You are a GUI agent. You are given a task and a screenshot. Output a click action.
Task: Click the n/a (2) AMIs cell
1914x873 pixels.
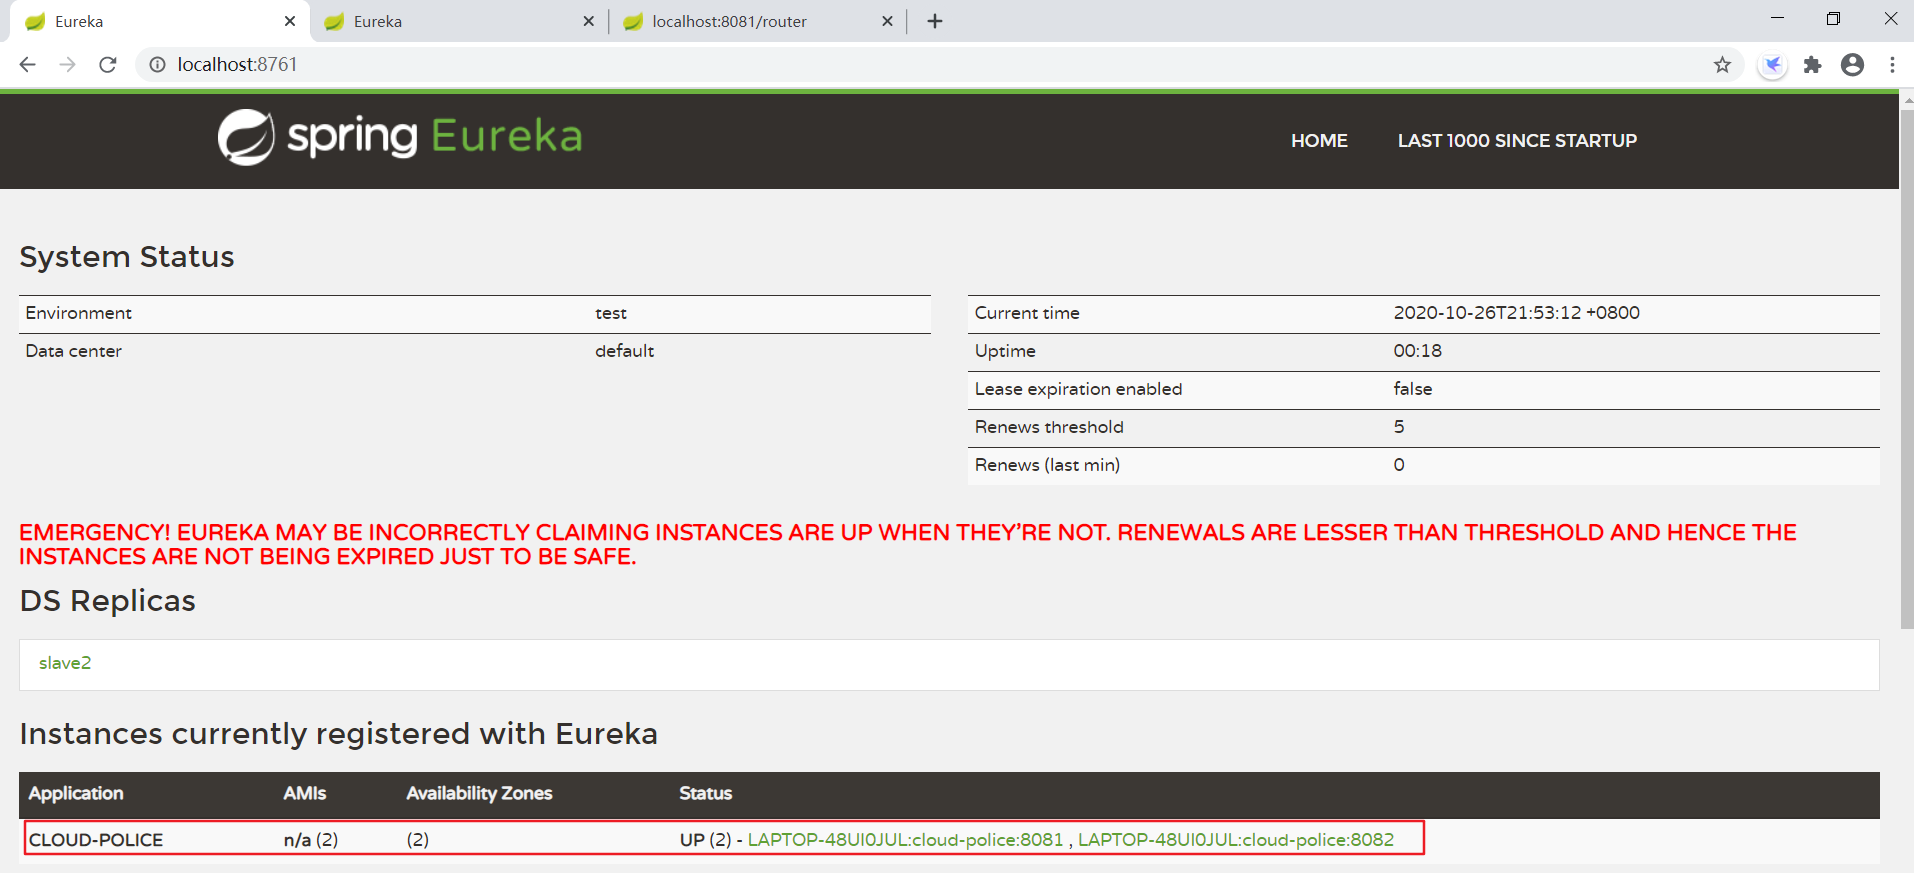[x=310, y=840]
